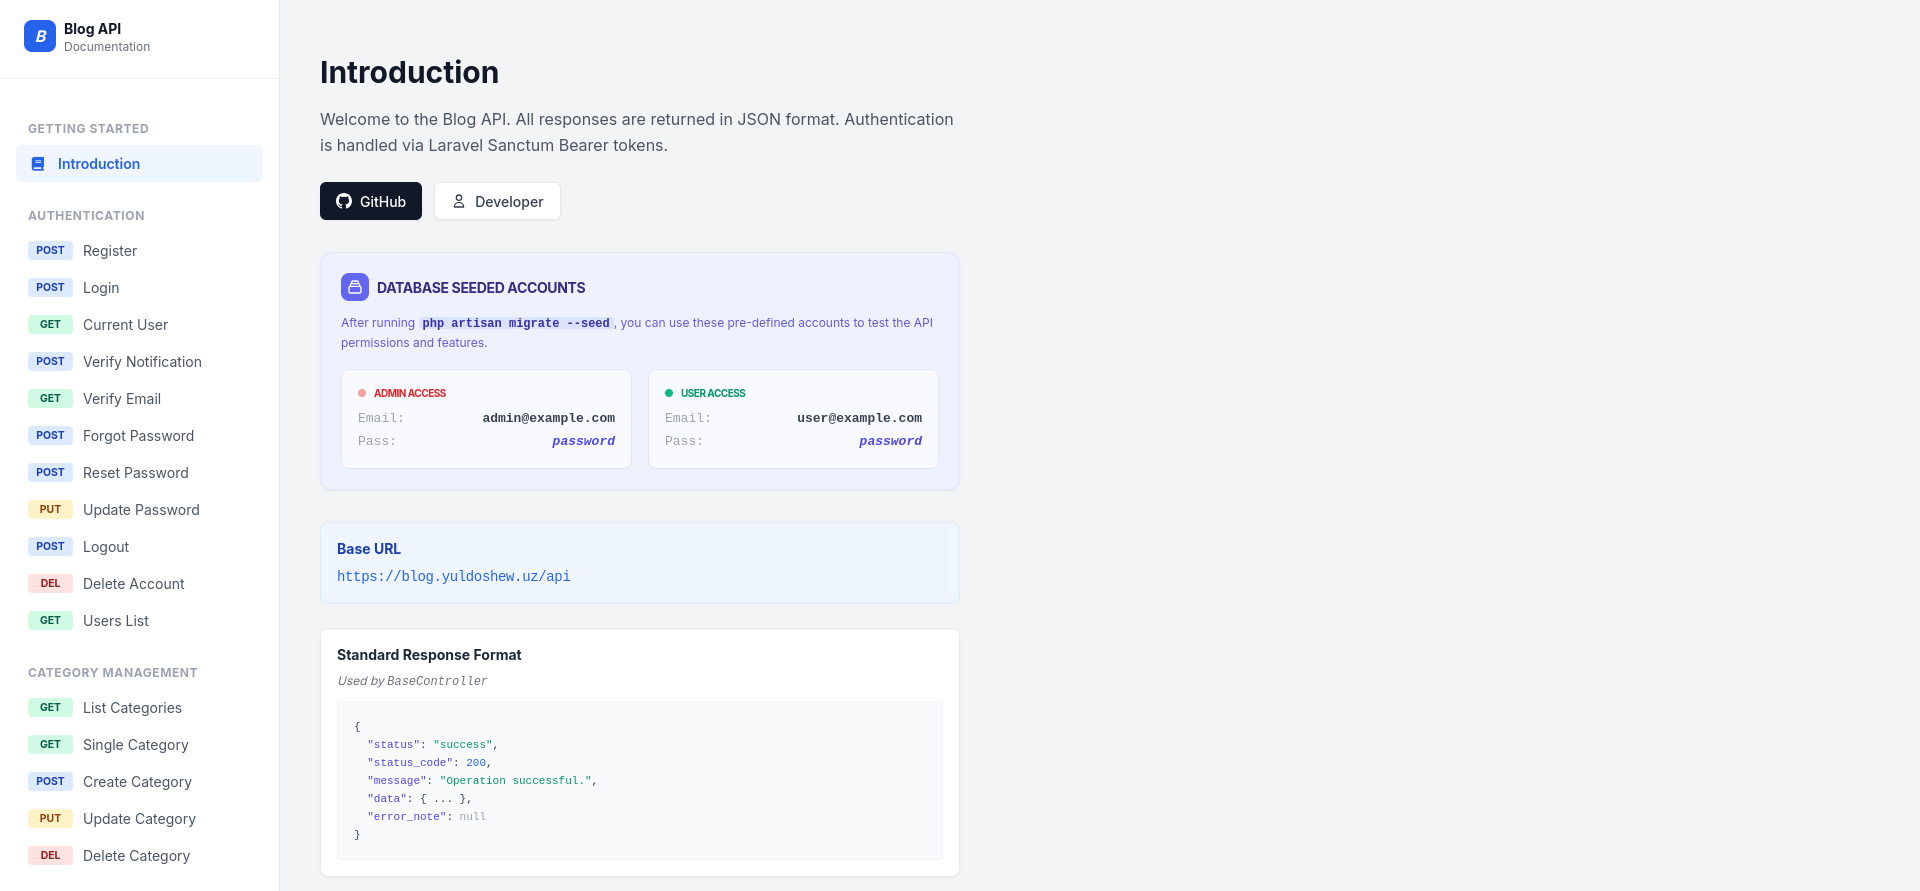The width and height of the screenshot is (1920, 891).
Task: Click the base URL blog.yuldoshew.uz/api
Action: (453, 577)
